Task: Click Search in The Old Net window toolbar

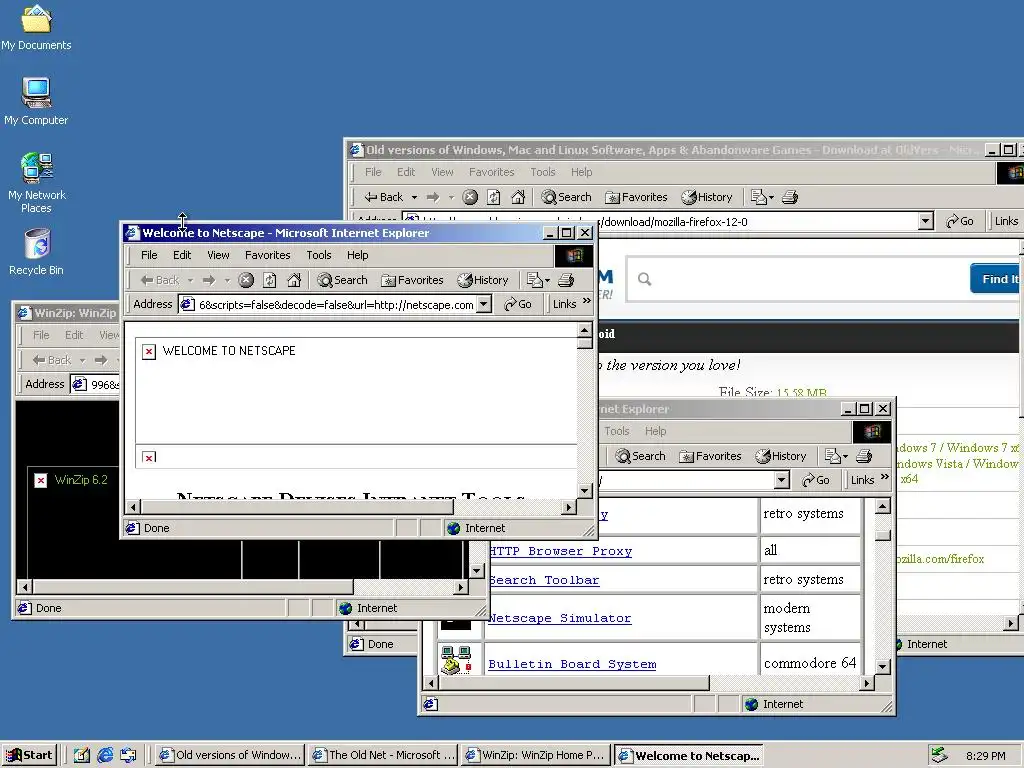Action: coord(640,456)
